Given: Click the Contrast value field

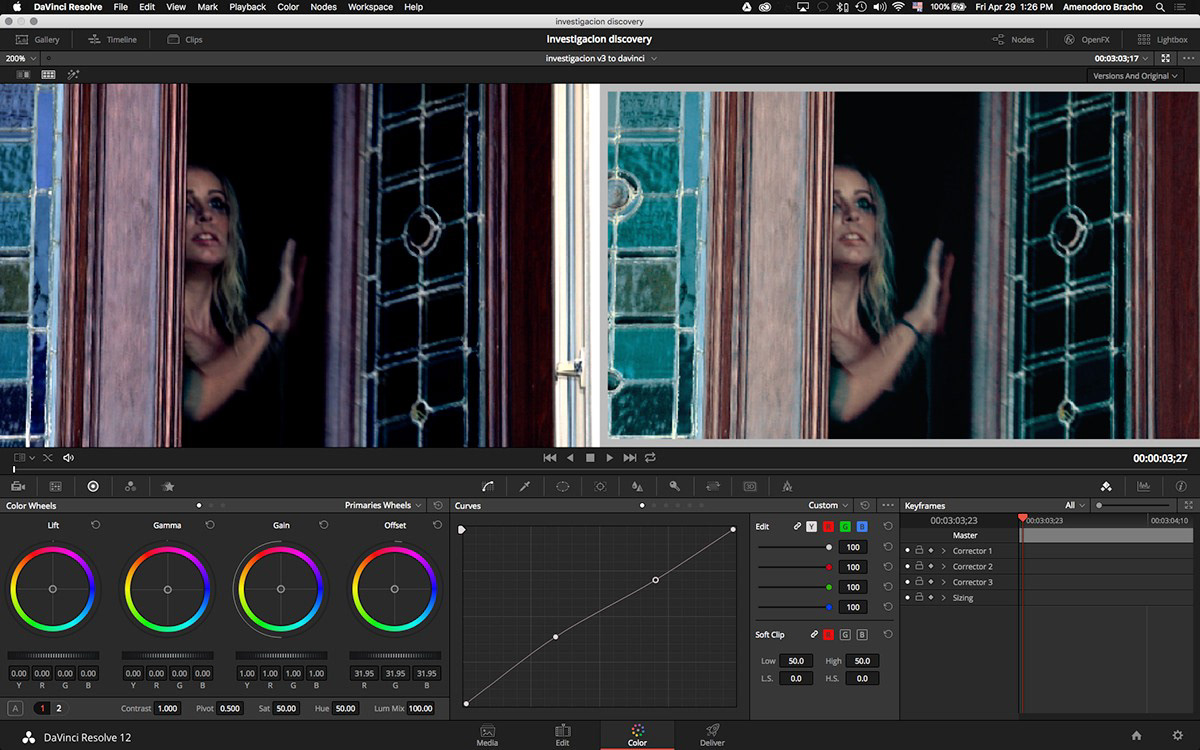Looking at the screenshot, I should pos(167,708).
